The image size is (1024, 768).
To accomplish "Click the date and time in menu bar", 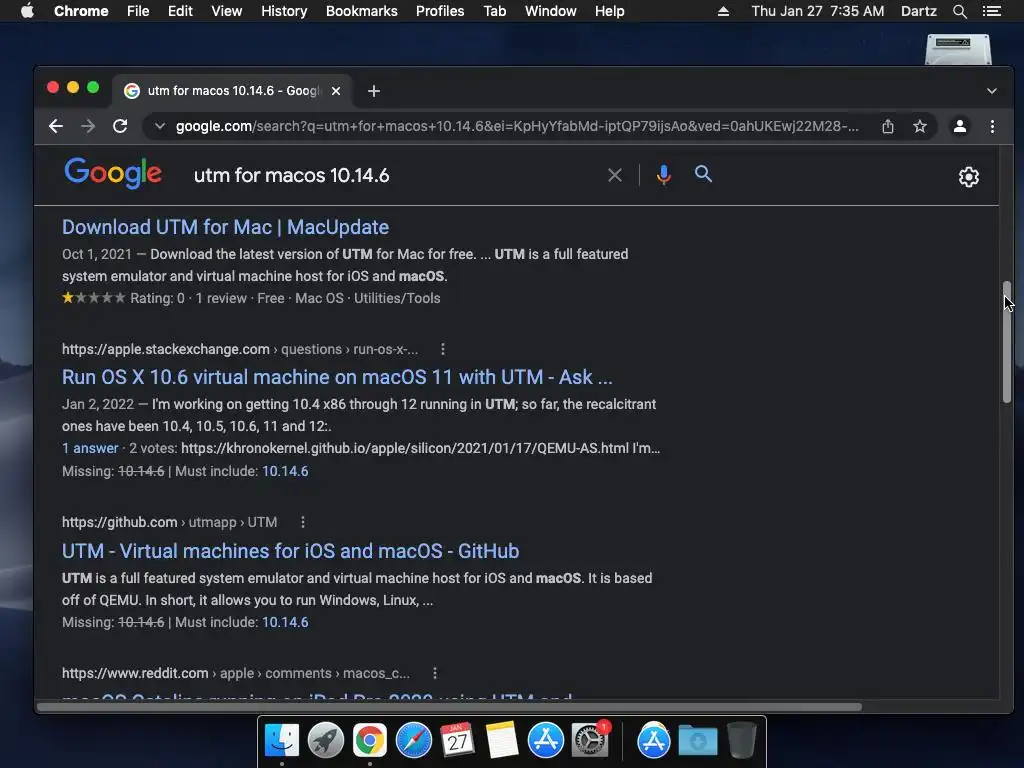I will [818, 11].
